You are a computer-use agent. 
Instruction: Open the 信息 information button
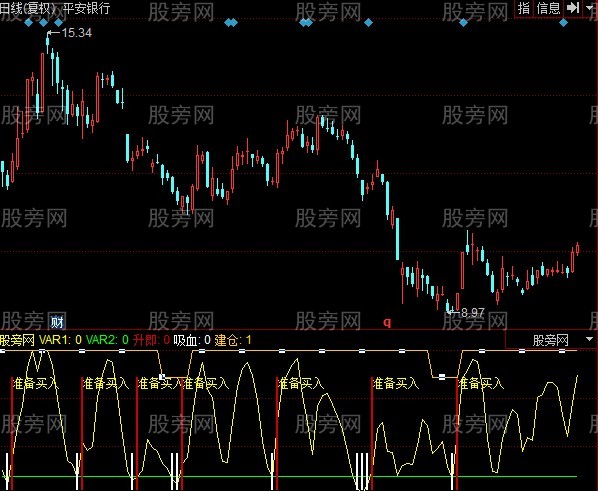[548, 8]
